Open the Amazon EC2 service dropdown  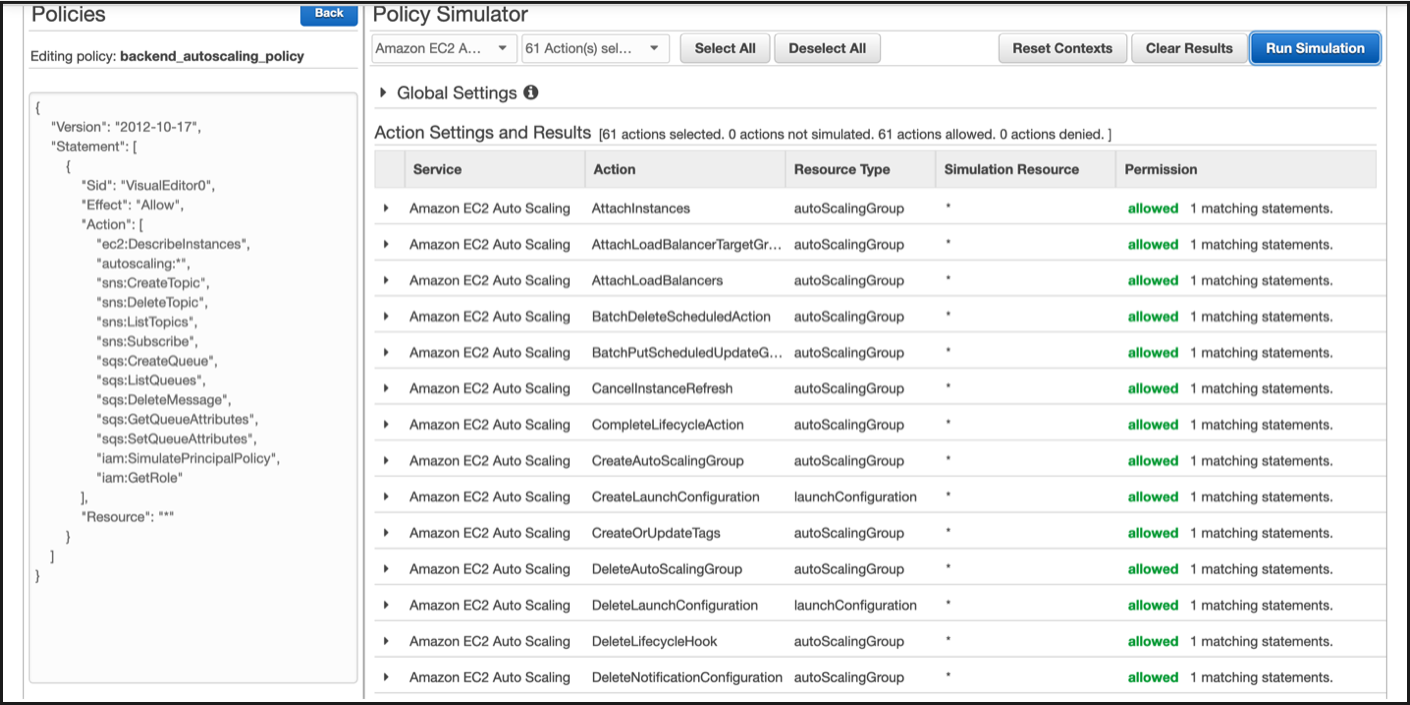[444, 49]
